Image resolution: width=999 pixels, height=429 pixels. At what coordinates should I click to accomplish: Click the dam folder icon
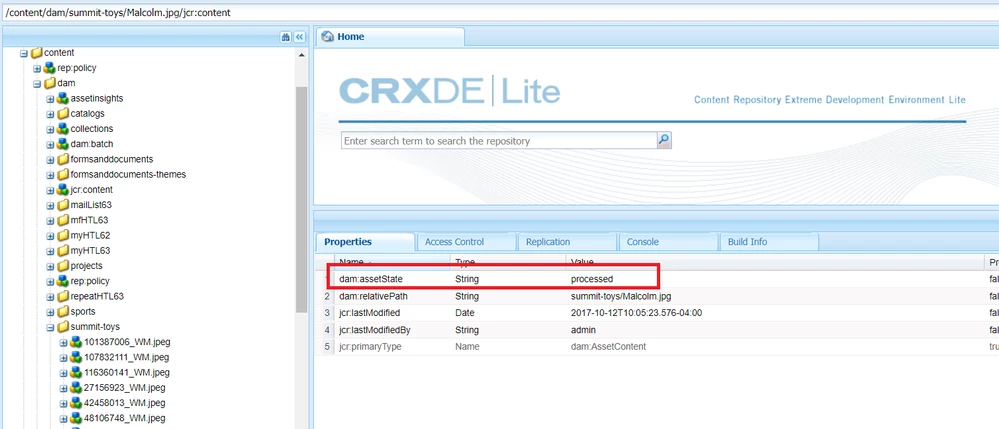click(x=50, y=84)
